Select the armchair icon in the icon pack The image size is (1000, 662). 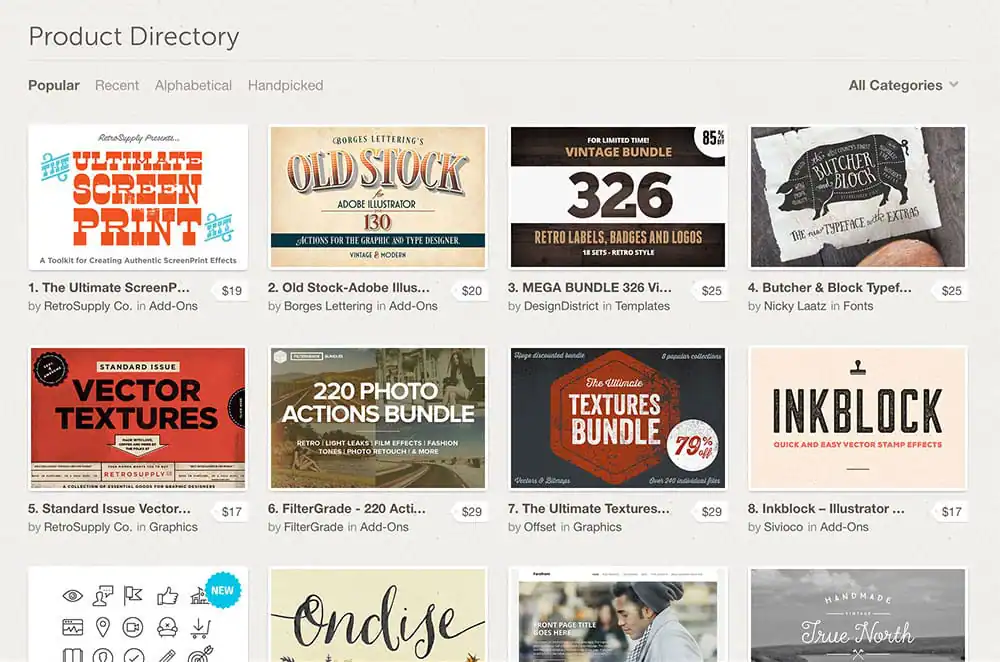click(x=167, y=628)
